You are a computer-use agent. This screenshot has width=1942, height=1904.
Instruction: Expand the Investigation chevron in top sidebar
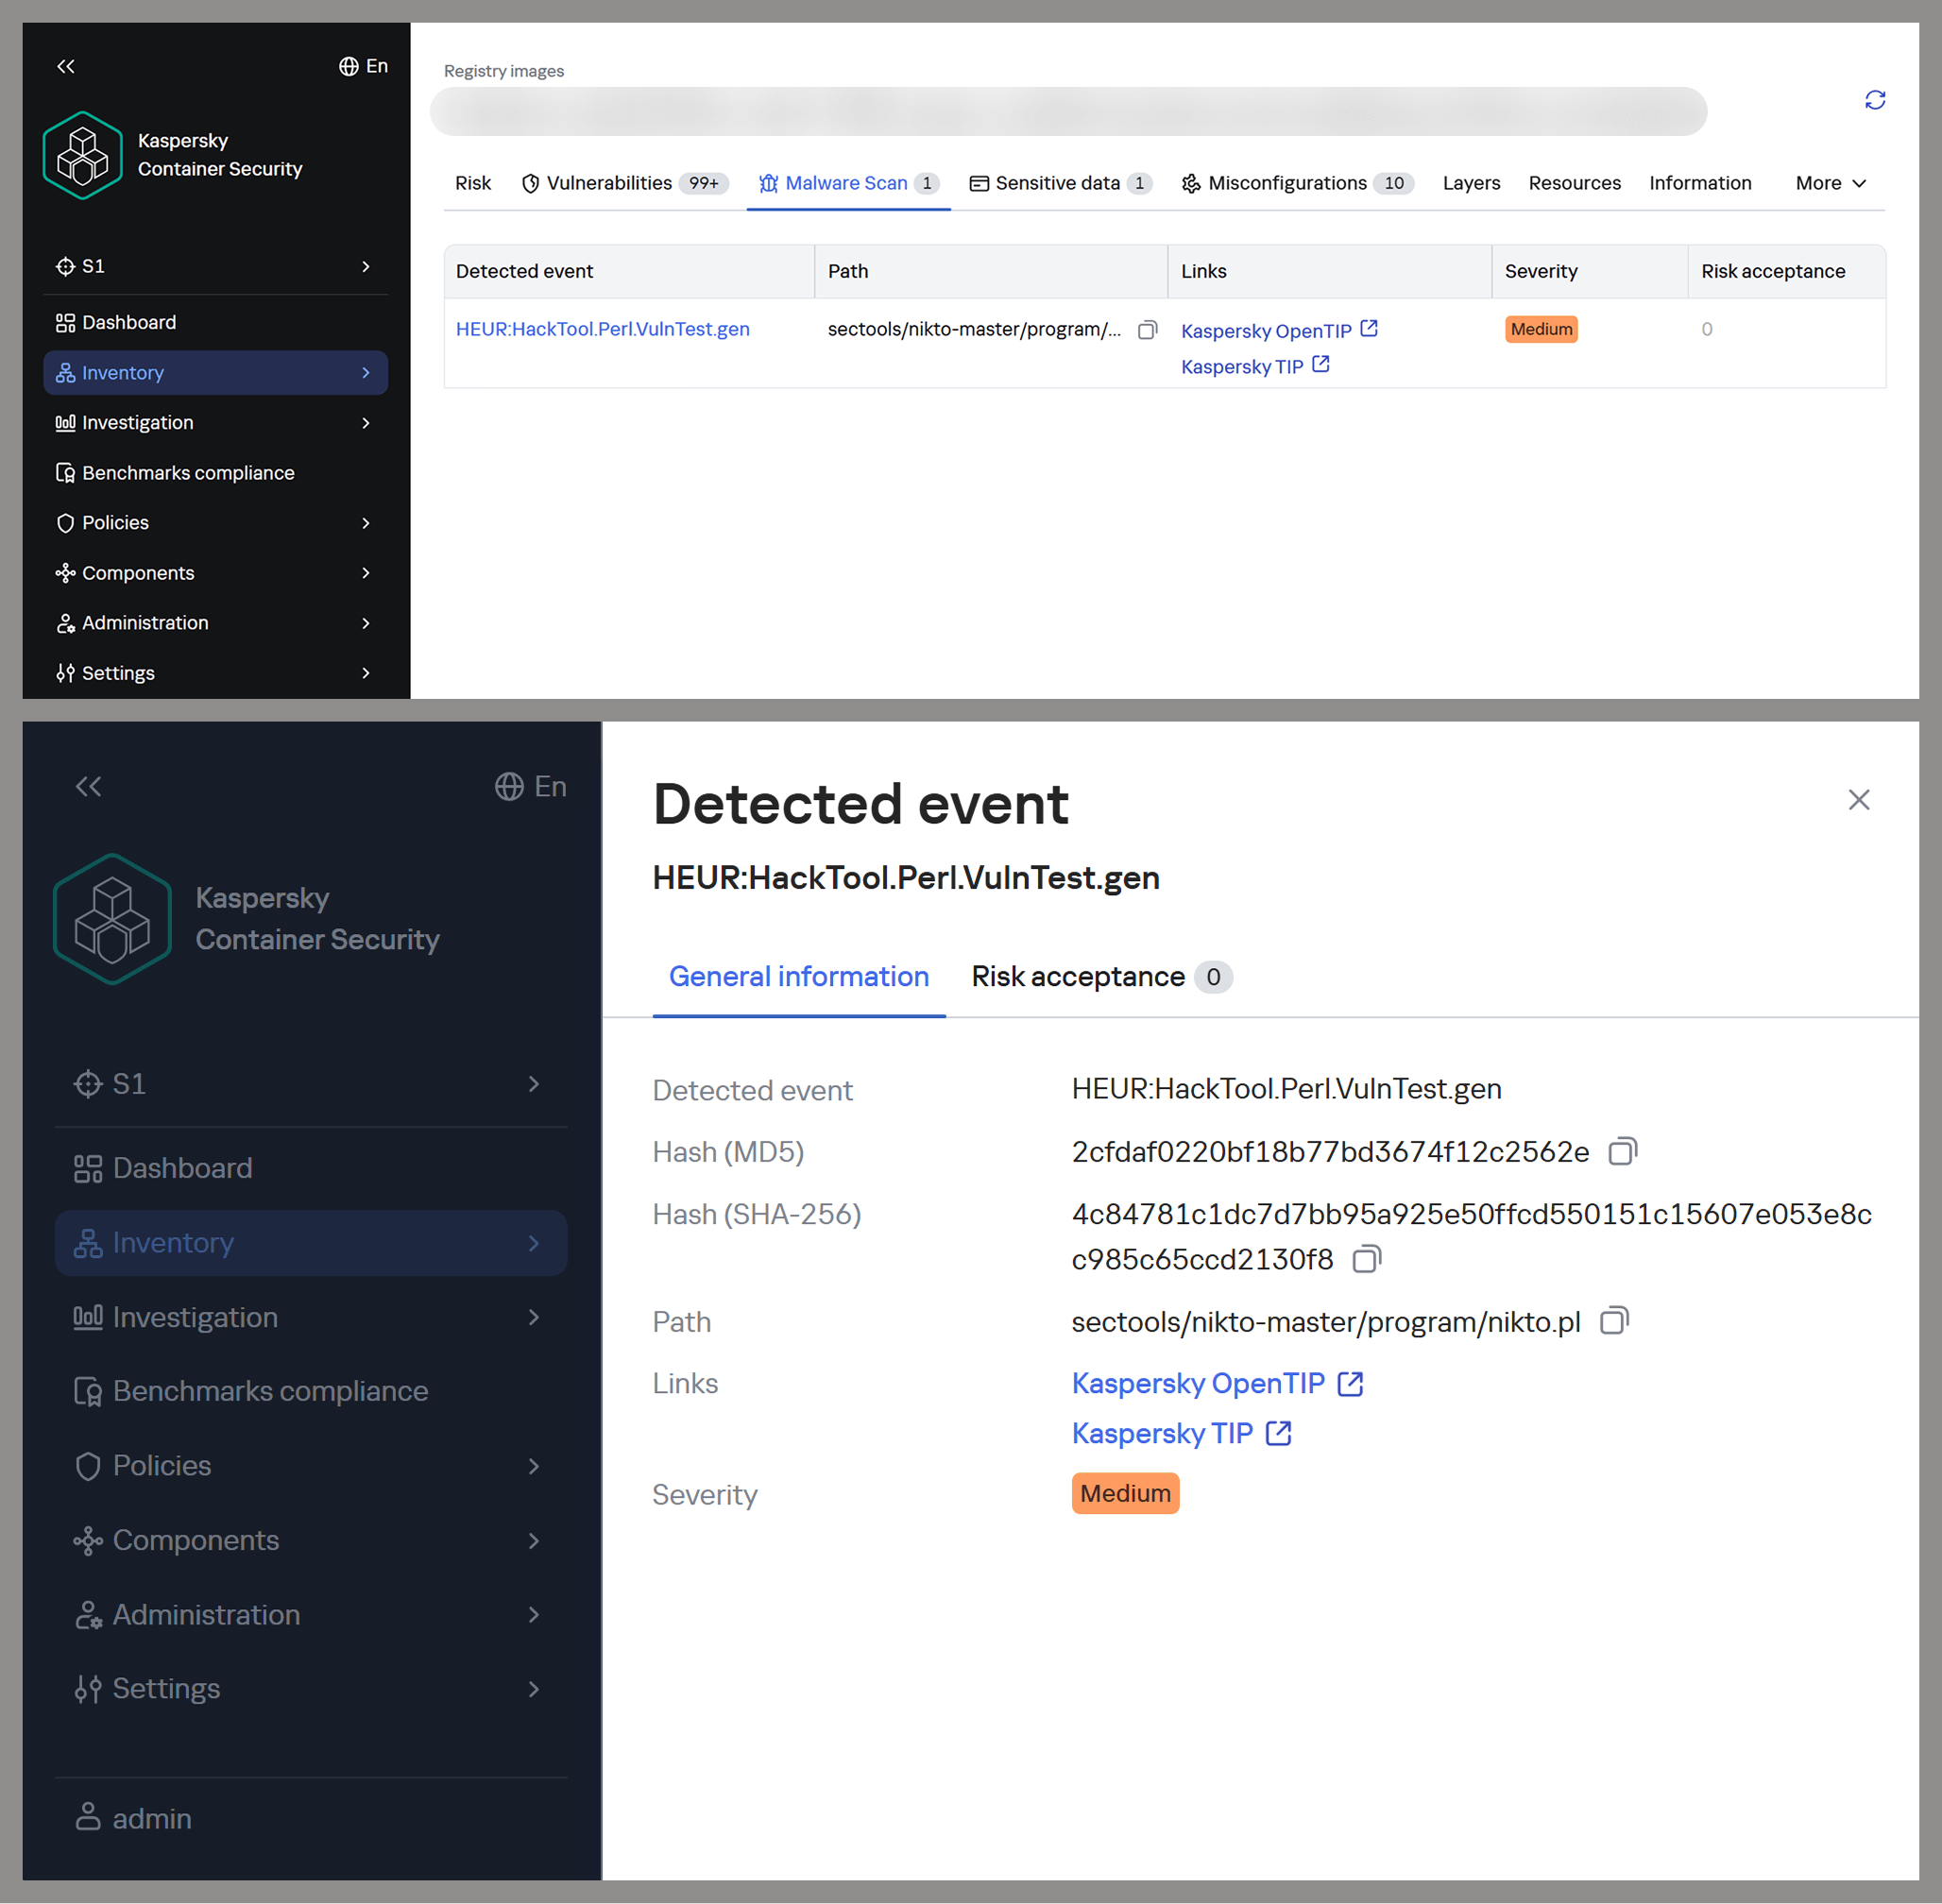pyautogui.click(x=366, y=422)
